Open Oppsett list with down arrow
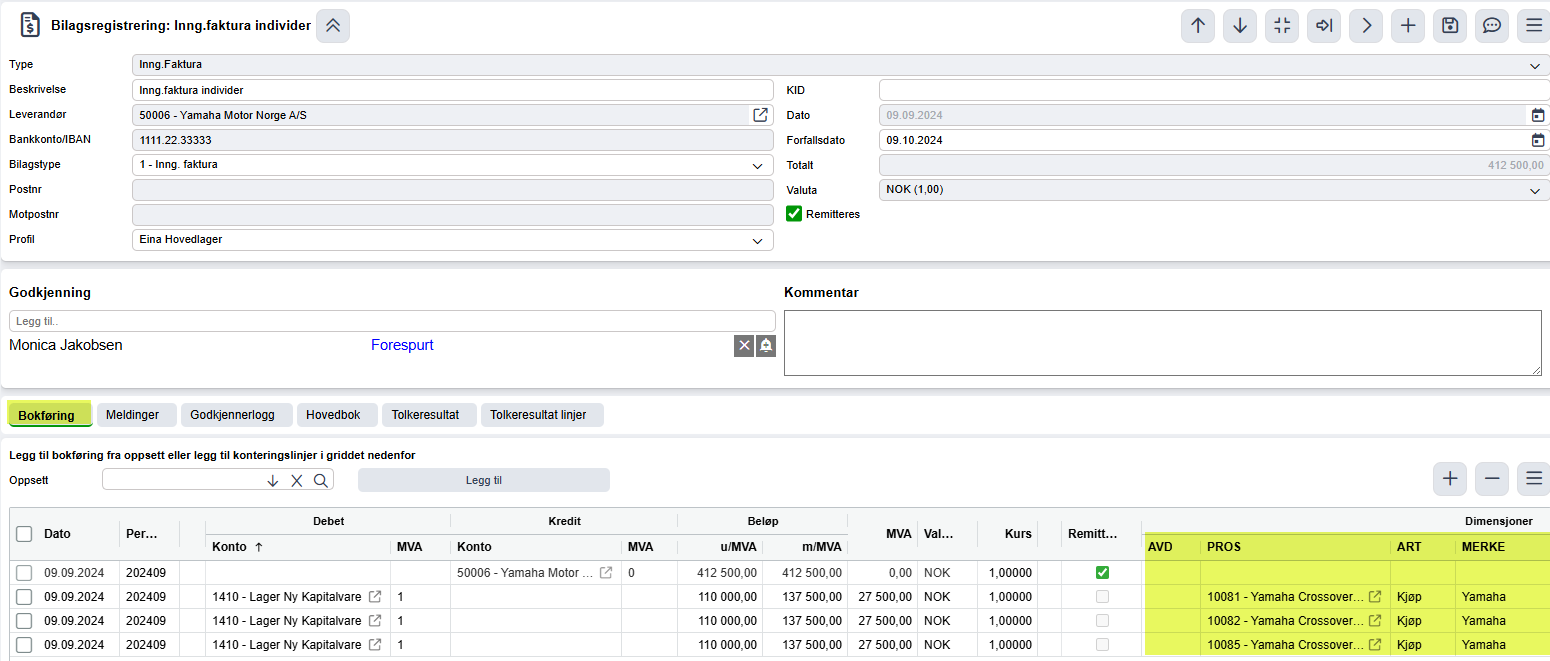Screen dimensions: 1550x661 coord(273,480)
